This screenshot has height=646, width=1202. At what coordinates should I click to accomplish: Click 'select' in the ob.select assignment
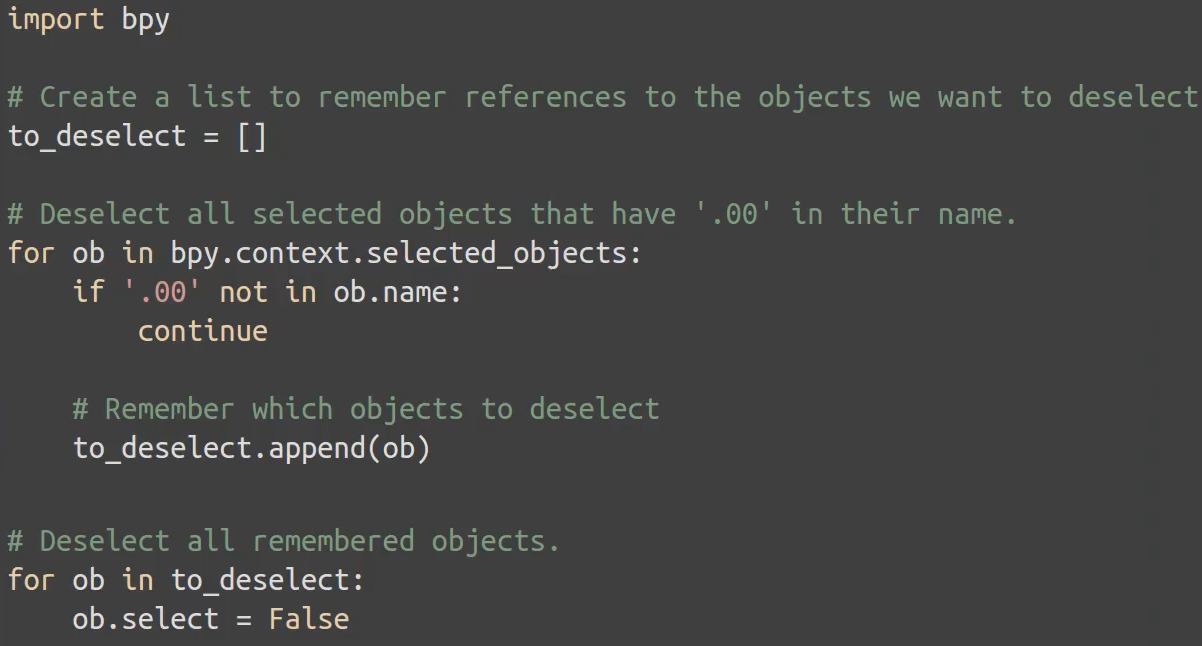click(x=170, y=619)
